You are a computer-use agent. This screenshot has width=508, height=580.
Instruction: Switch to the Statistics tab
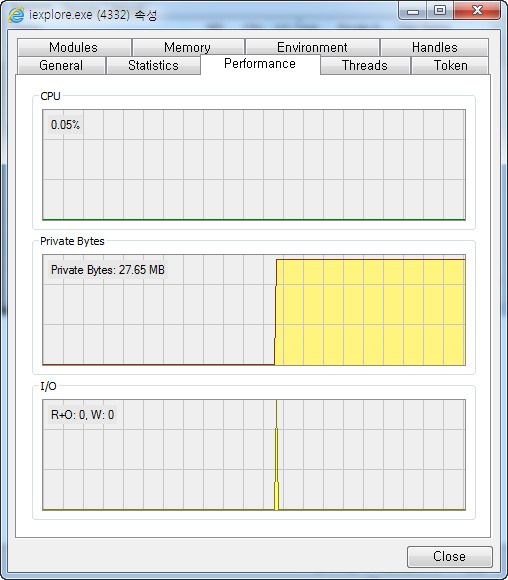(x=153, y=65)
